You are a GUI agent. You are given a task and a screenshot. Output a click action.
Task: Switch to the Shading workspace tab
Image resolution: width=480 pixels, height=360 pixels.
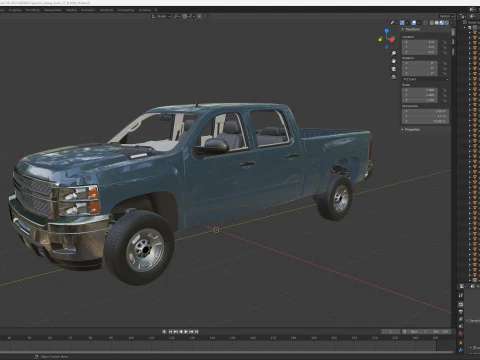[71, 10]
